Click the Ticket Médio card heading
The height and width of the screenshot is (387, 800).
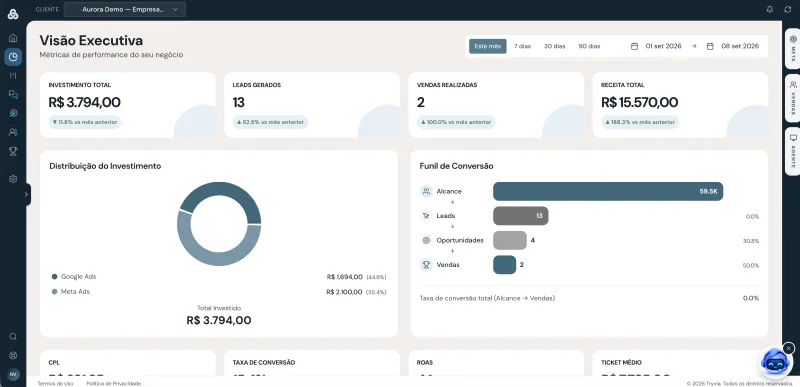coord(621,363)
